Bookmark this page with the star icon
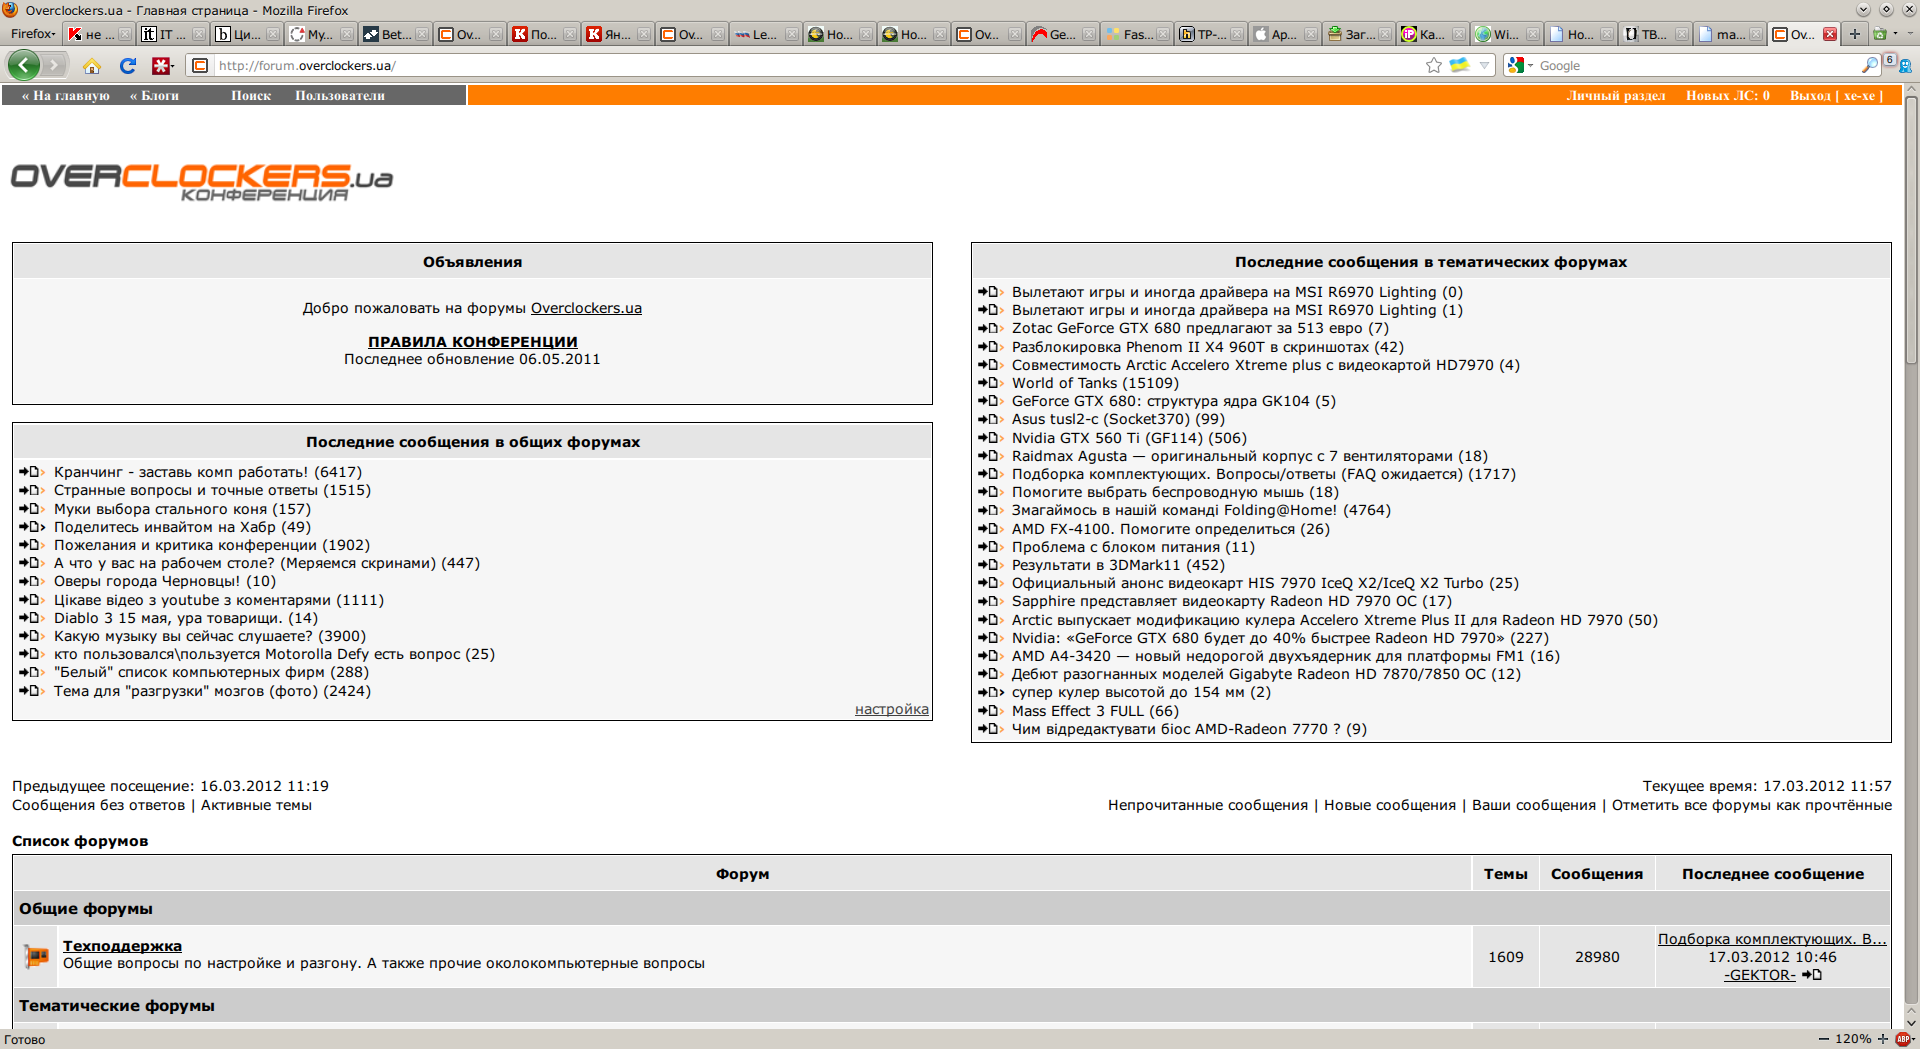This screenshot has width=1920, height=1049. click(1434, 66)
